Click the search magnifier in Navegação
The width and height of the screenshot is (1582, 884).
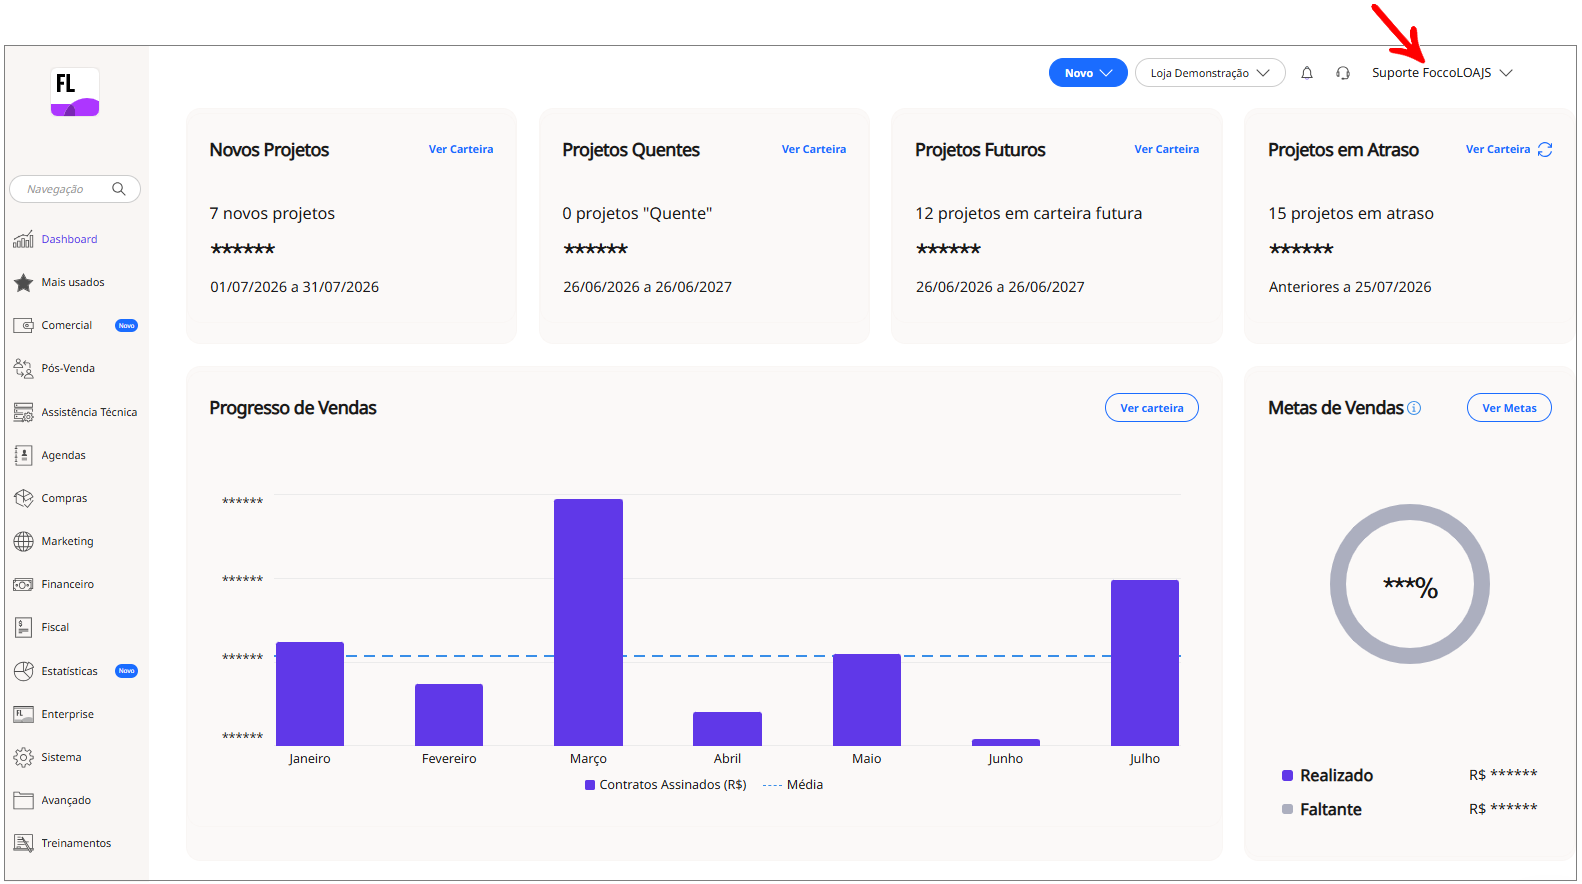pos(119,188)
